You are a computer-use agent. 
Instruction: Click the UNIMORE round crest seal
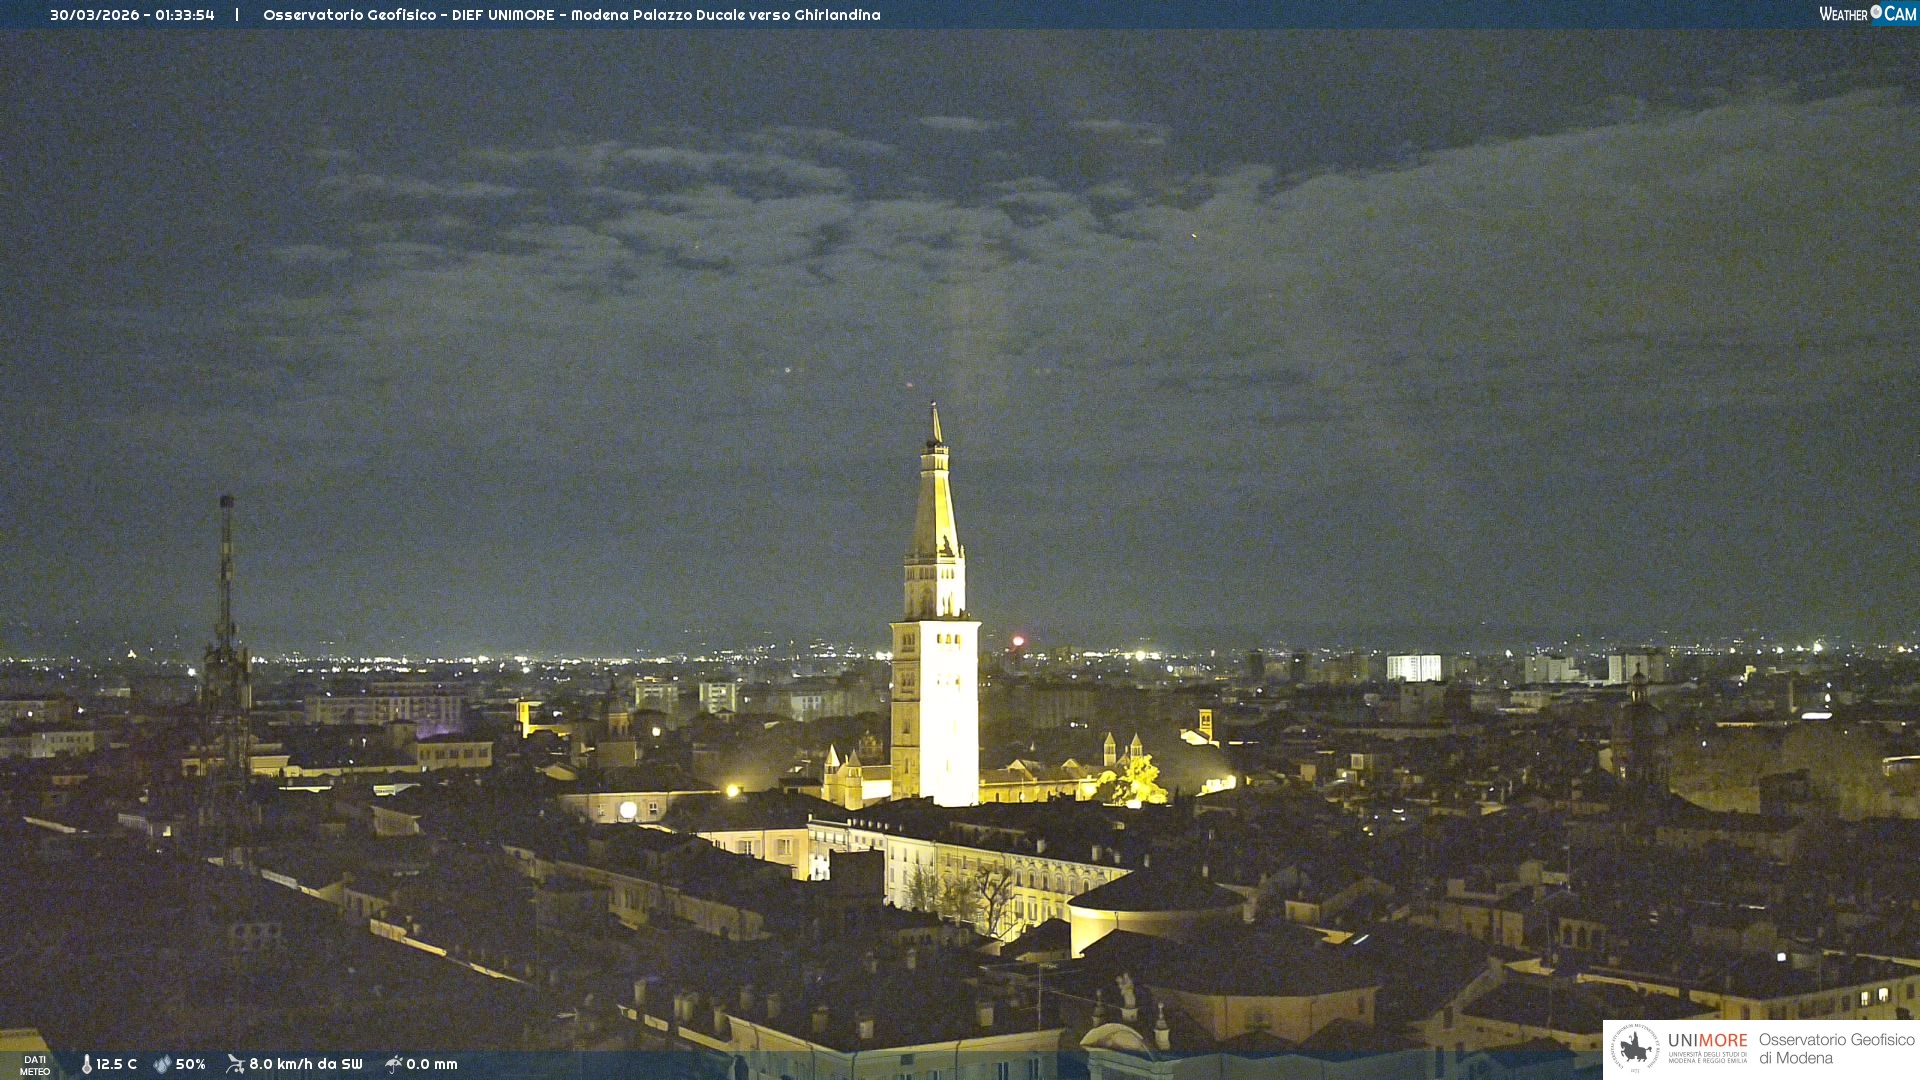click(x=1635, y=1049)
